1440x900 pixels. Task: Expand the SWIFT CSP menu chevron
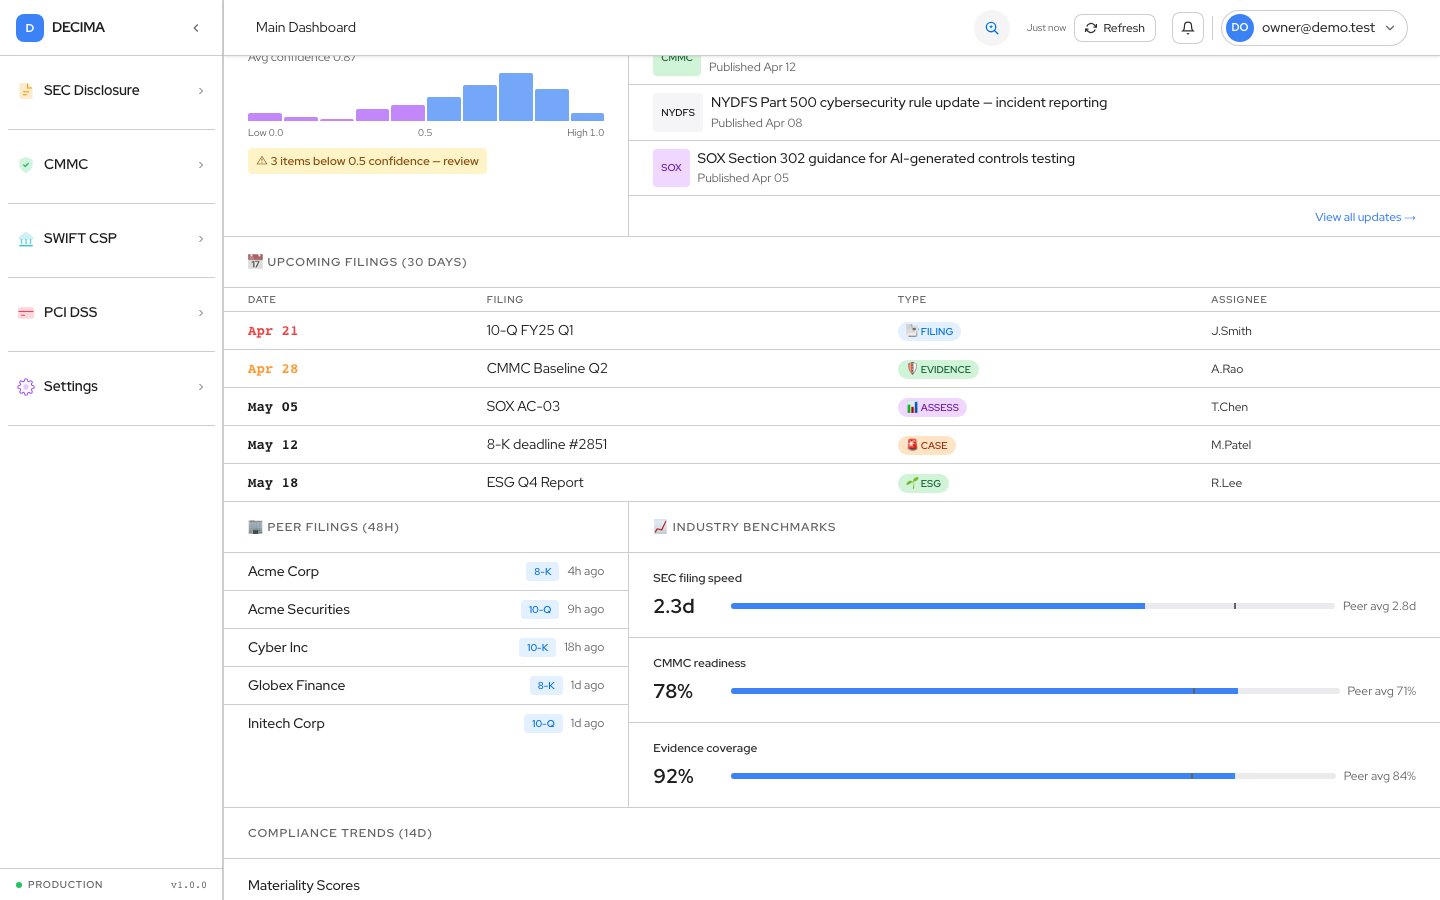(x=201, y=239)
